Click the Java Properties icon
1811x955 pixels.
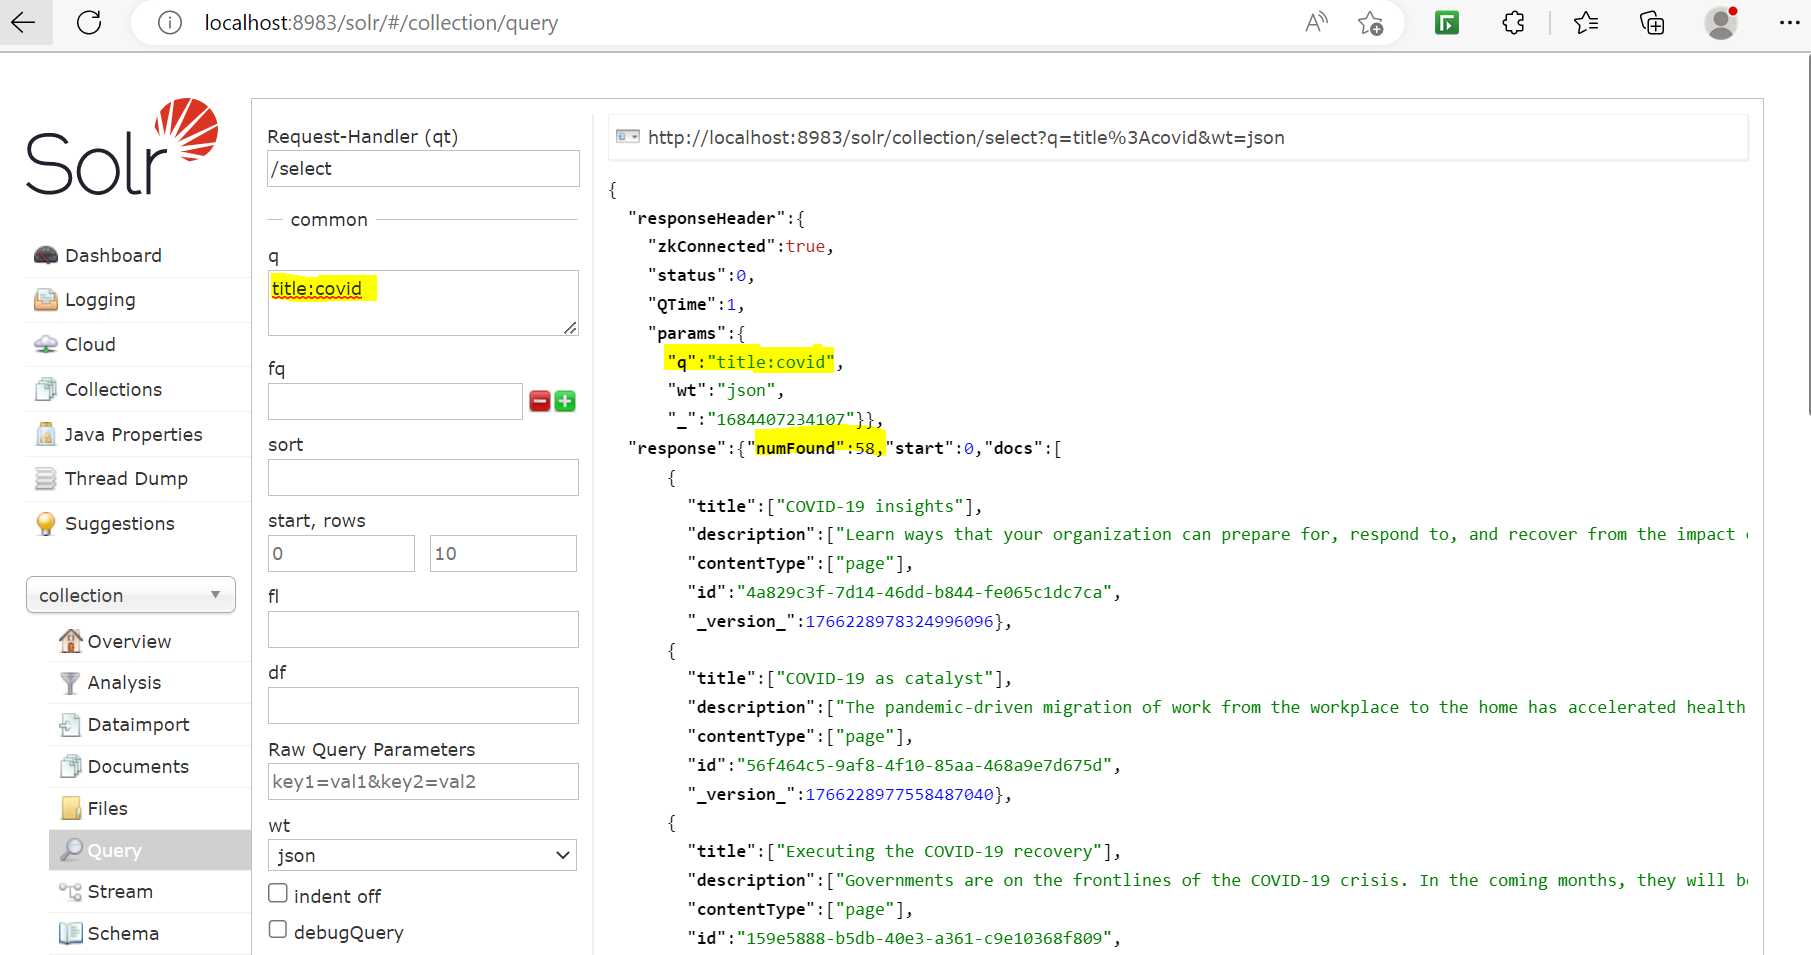pyautogui.click(x=46, y=434)
